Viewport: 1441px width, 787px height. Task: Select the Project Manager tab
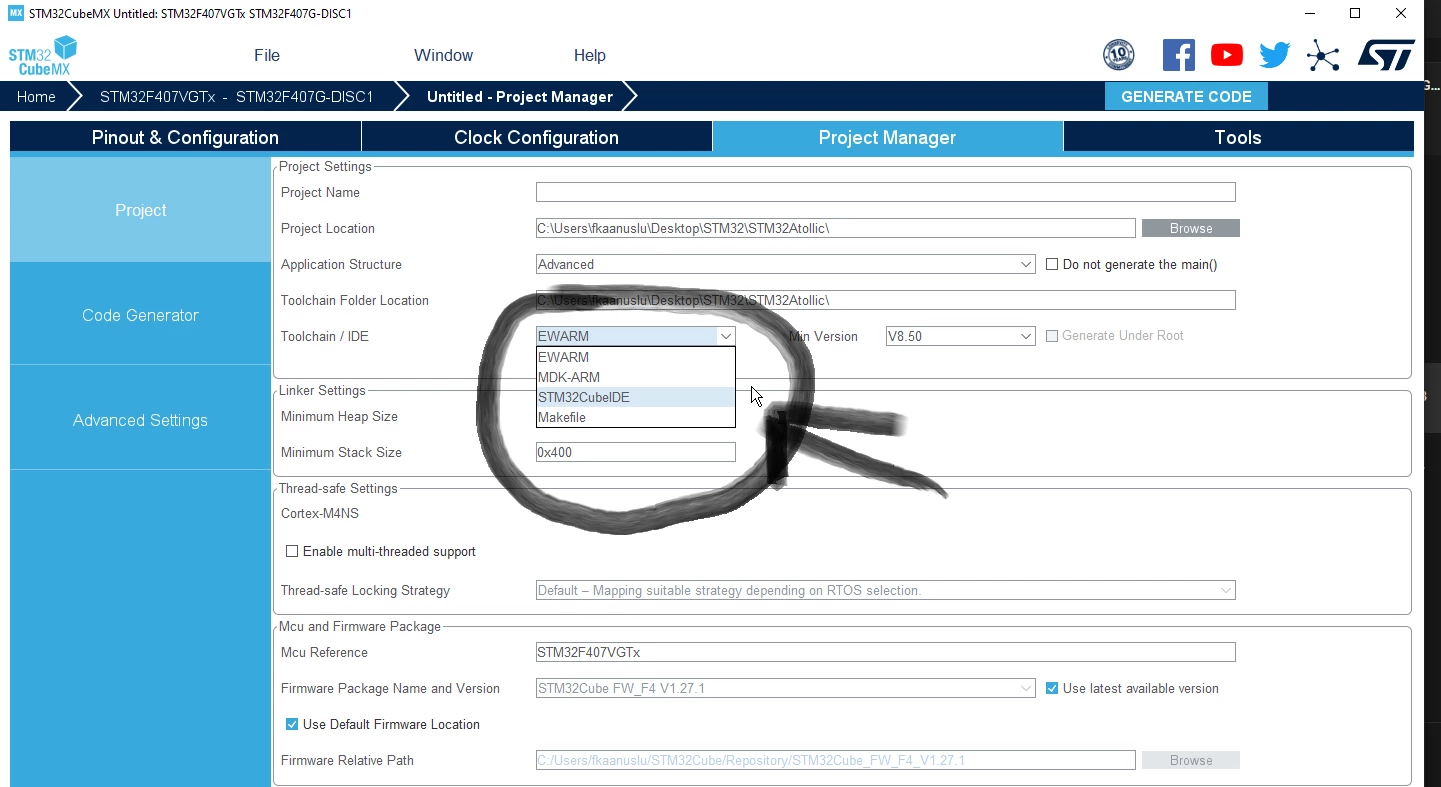(888, 137)
